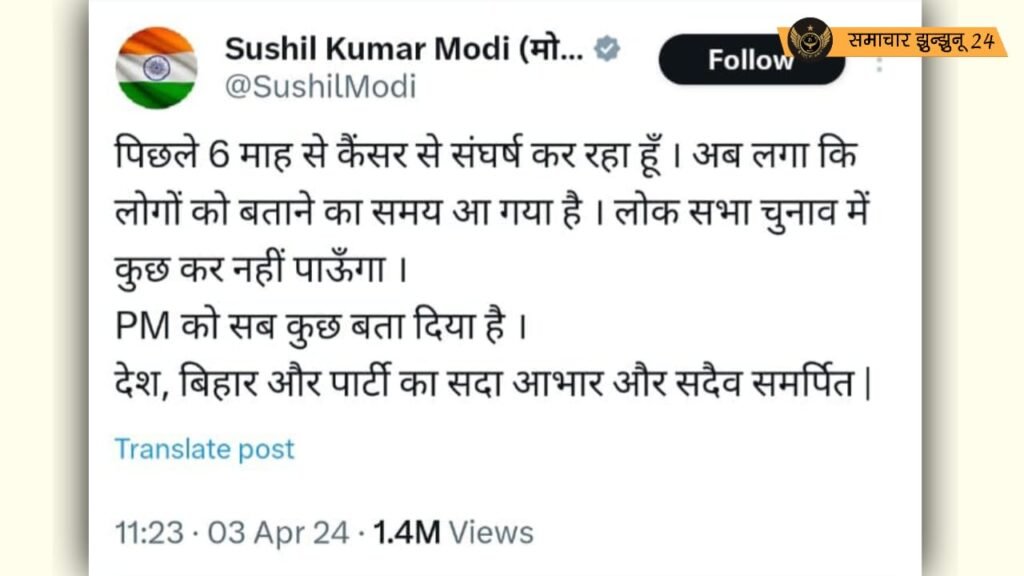
Task: Click the 11:23 timestamp
Action: pos(149,532)
